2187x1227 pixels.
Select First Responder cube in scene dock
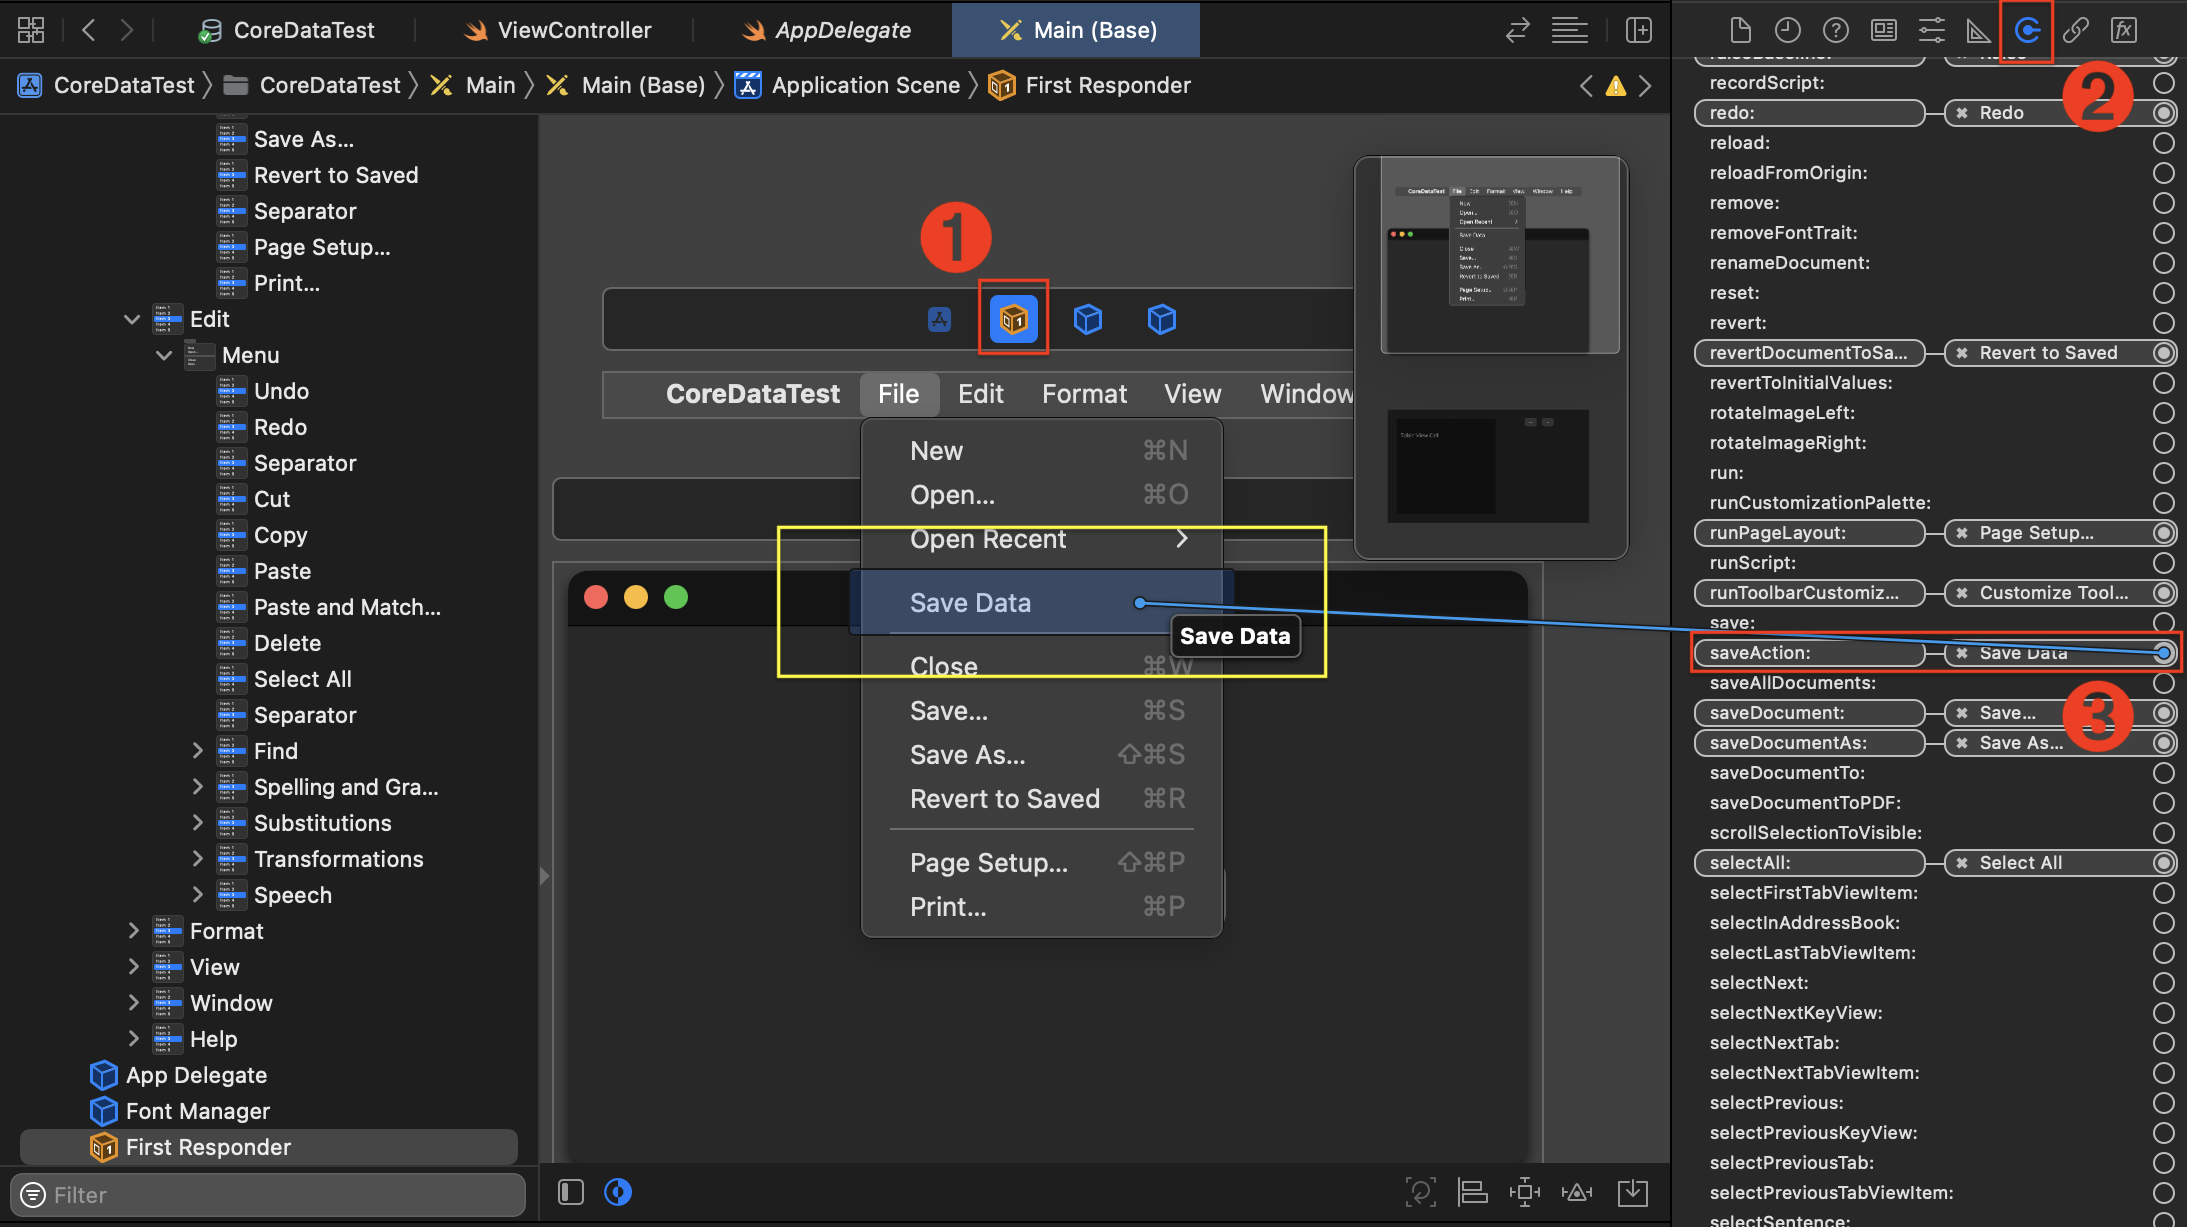pyautogui.click(x=1013, y=319)
